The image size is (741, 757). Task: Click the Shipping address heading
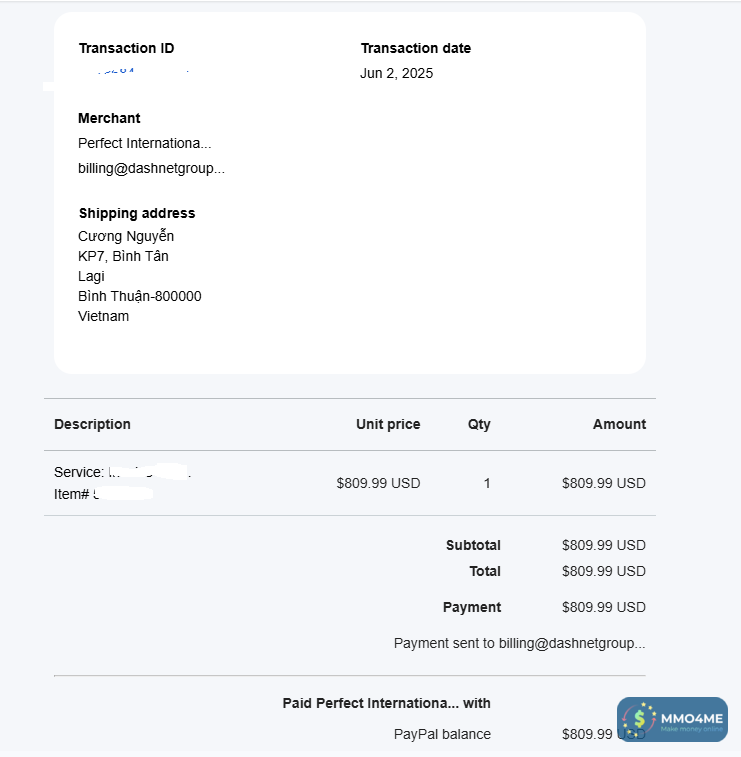tap(137, 213)
